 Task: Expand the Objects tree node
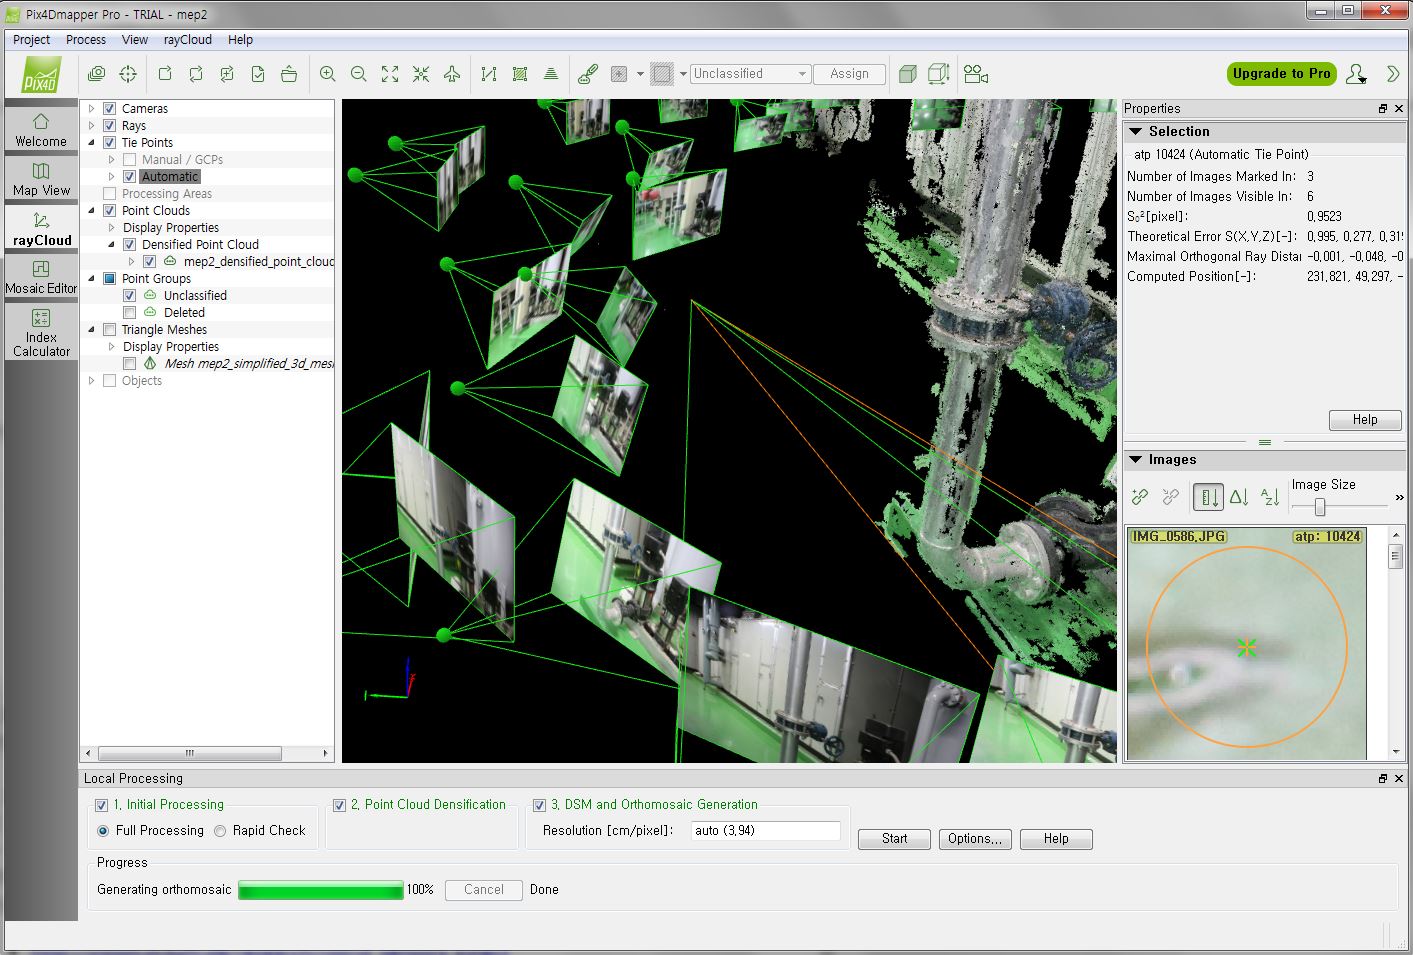click(92, 380)
